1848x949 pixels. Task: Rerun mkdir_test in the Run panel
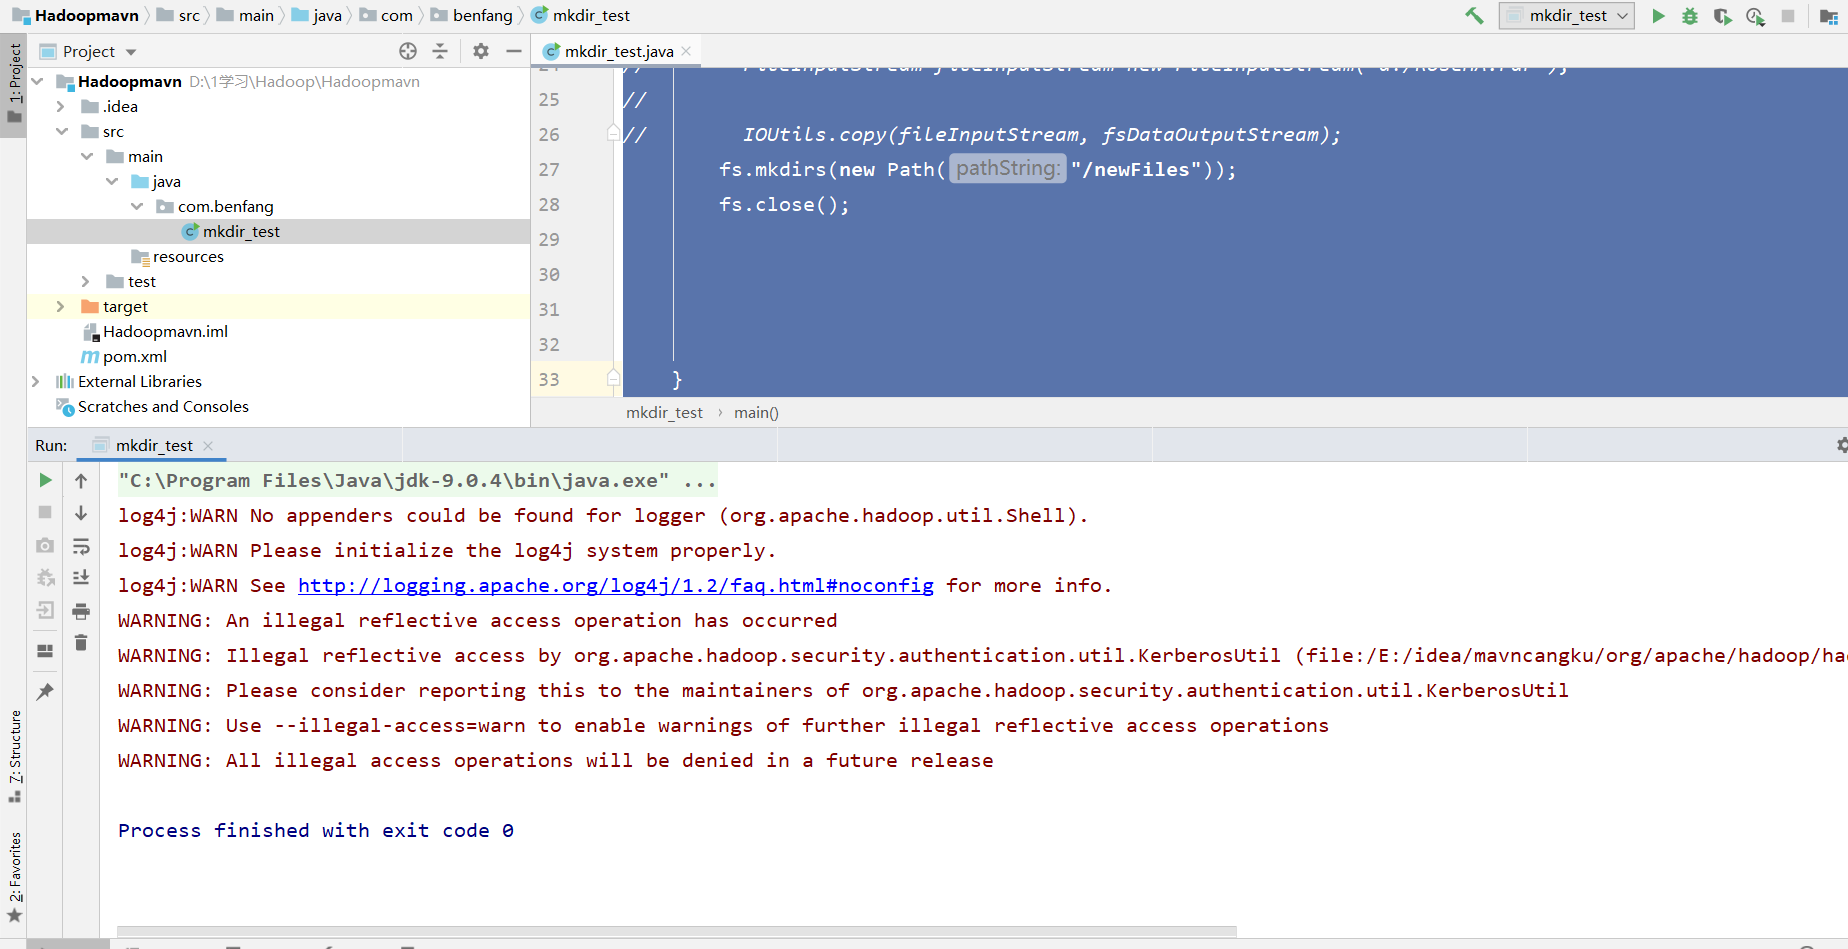tap(45, 480)
